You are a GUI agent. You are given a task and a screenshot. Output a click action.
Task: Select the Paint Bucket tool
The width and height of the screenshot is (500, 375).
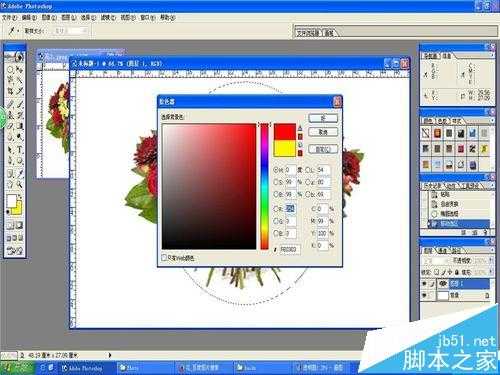(x=20, y=126)
